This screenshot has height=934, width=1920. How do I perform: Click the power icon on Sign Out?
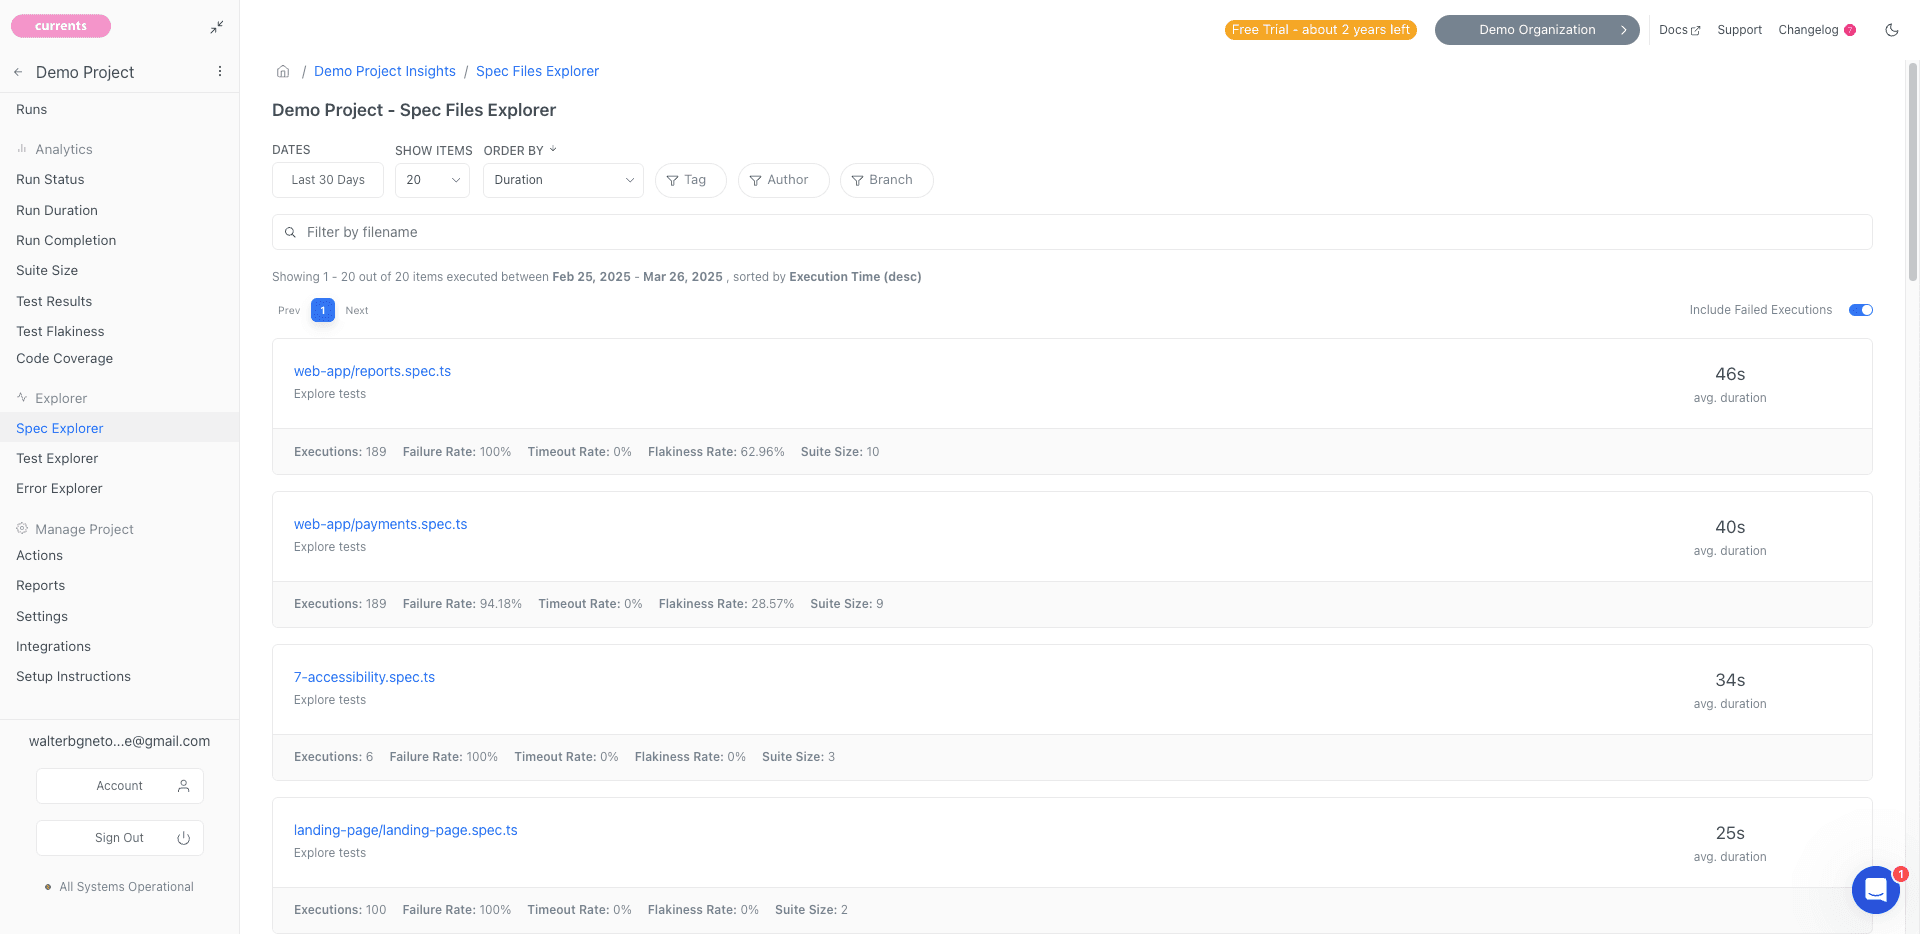pyautogui.click(x=183, y=838)
